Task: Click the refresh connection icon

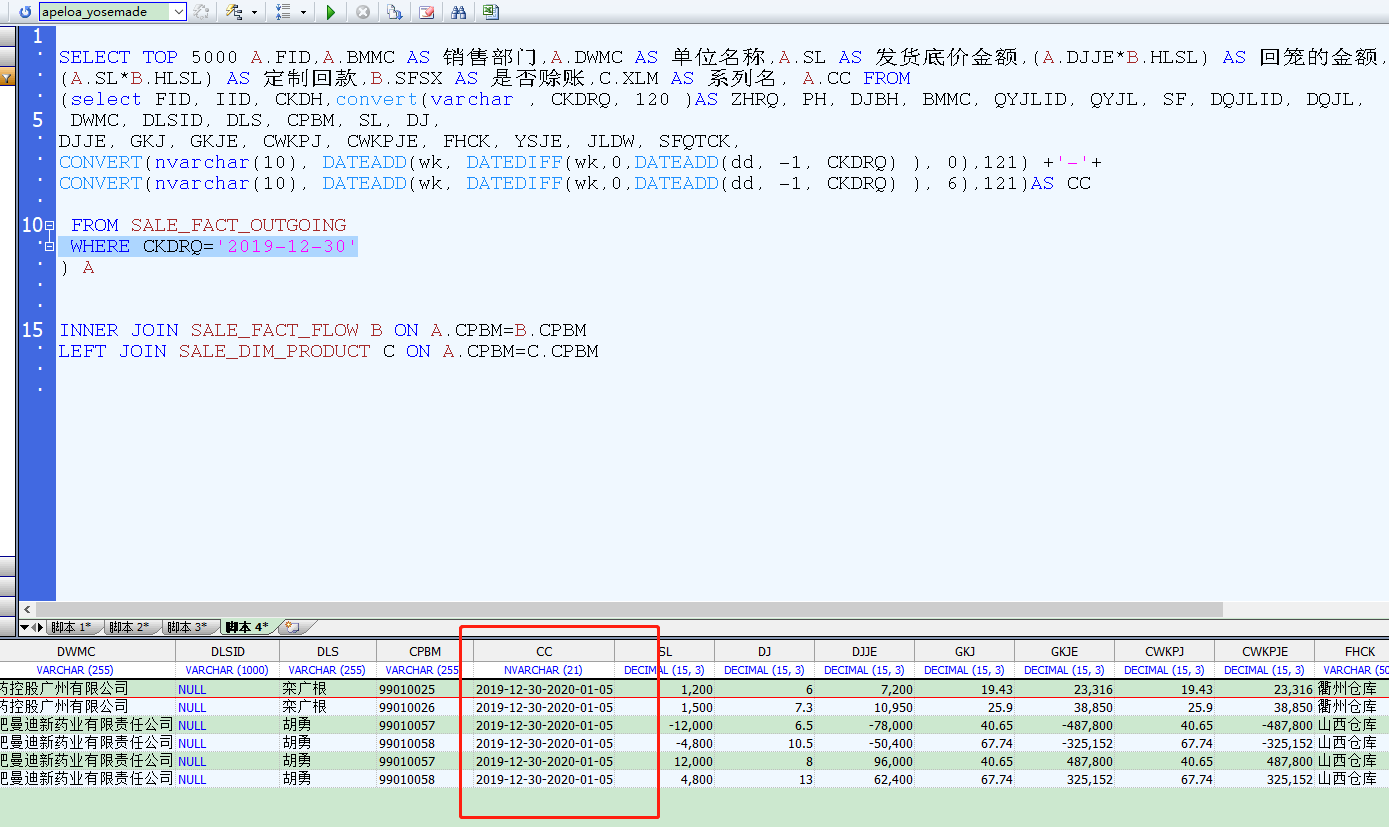Action: pos(26,12)
